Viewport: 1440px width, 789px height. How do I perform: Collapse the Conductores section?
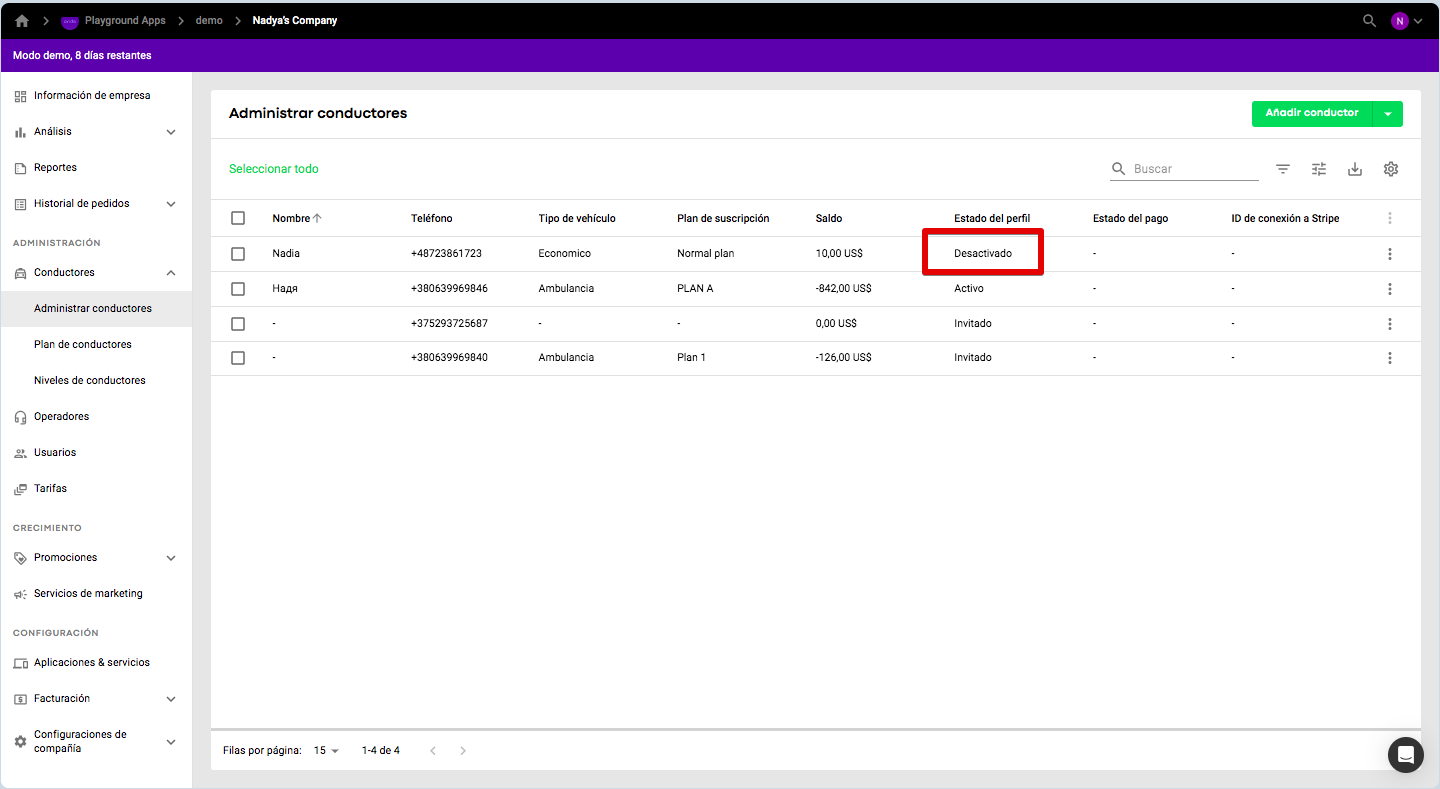click(x=171, y=273)
